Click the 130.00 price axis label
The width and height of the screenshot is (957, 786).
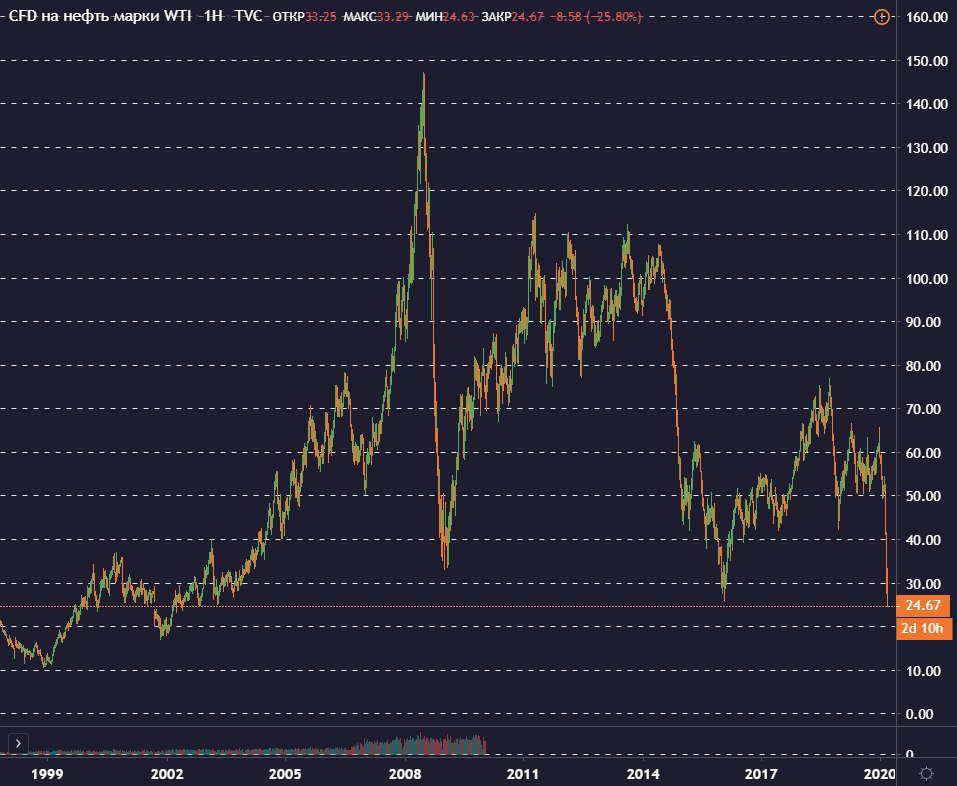[927, 148]
